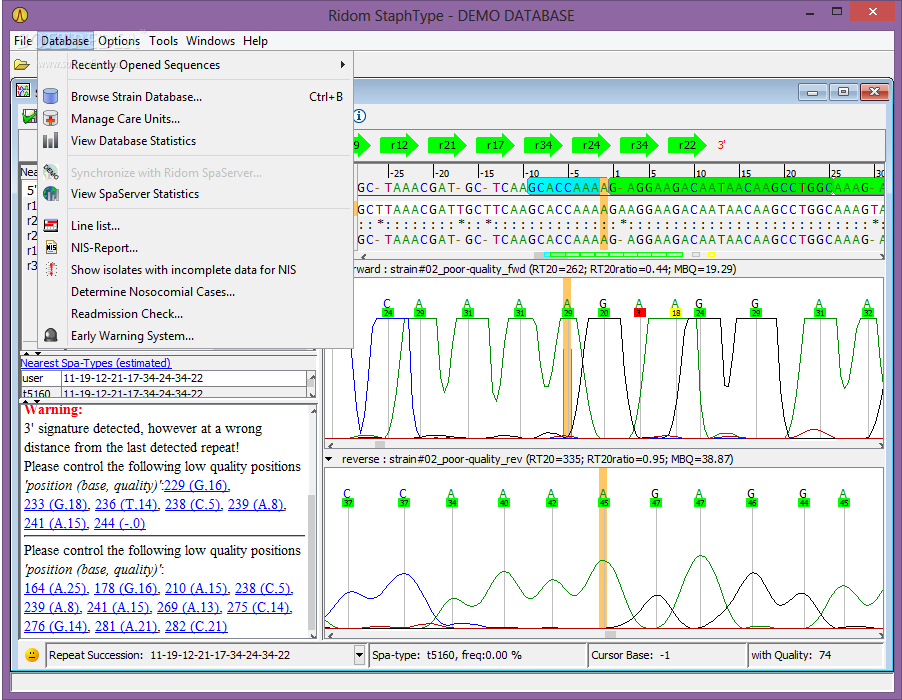Click the View Database Statistics bar-chart icon
Viewport: 902px width, 700px height.
[51, 140]
